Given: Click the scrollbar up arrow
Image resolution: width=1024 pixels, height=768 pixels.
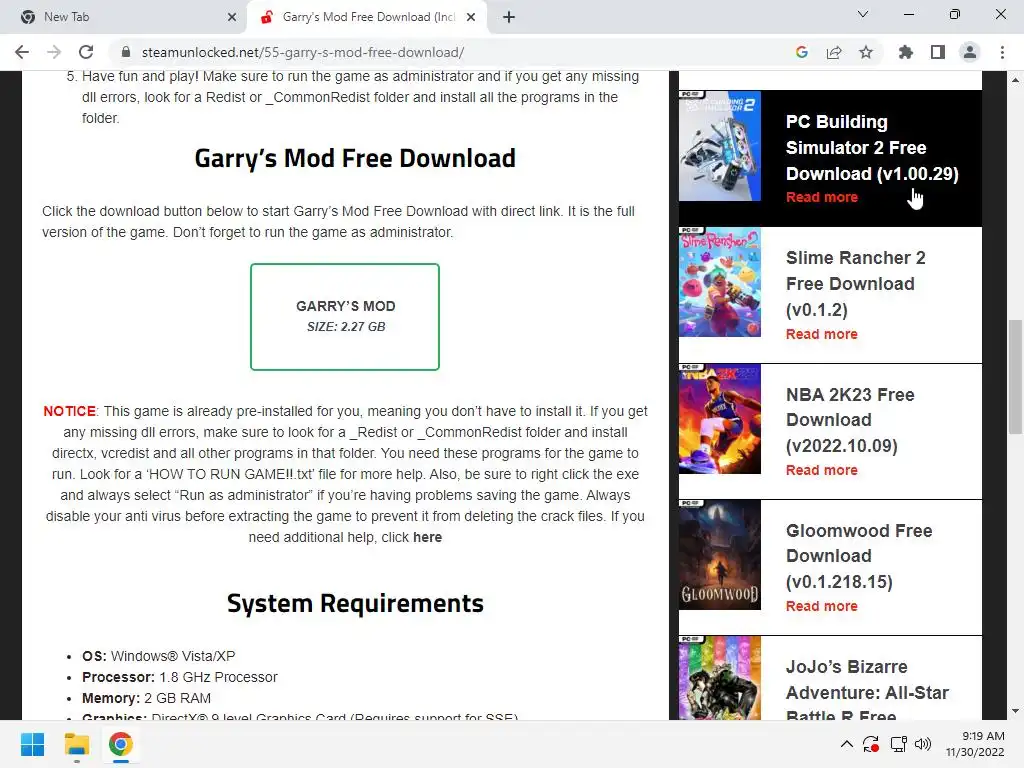Looking at the screenshot, I should (1015, 80).
